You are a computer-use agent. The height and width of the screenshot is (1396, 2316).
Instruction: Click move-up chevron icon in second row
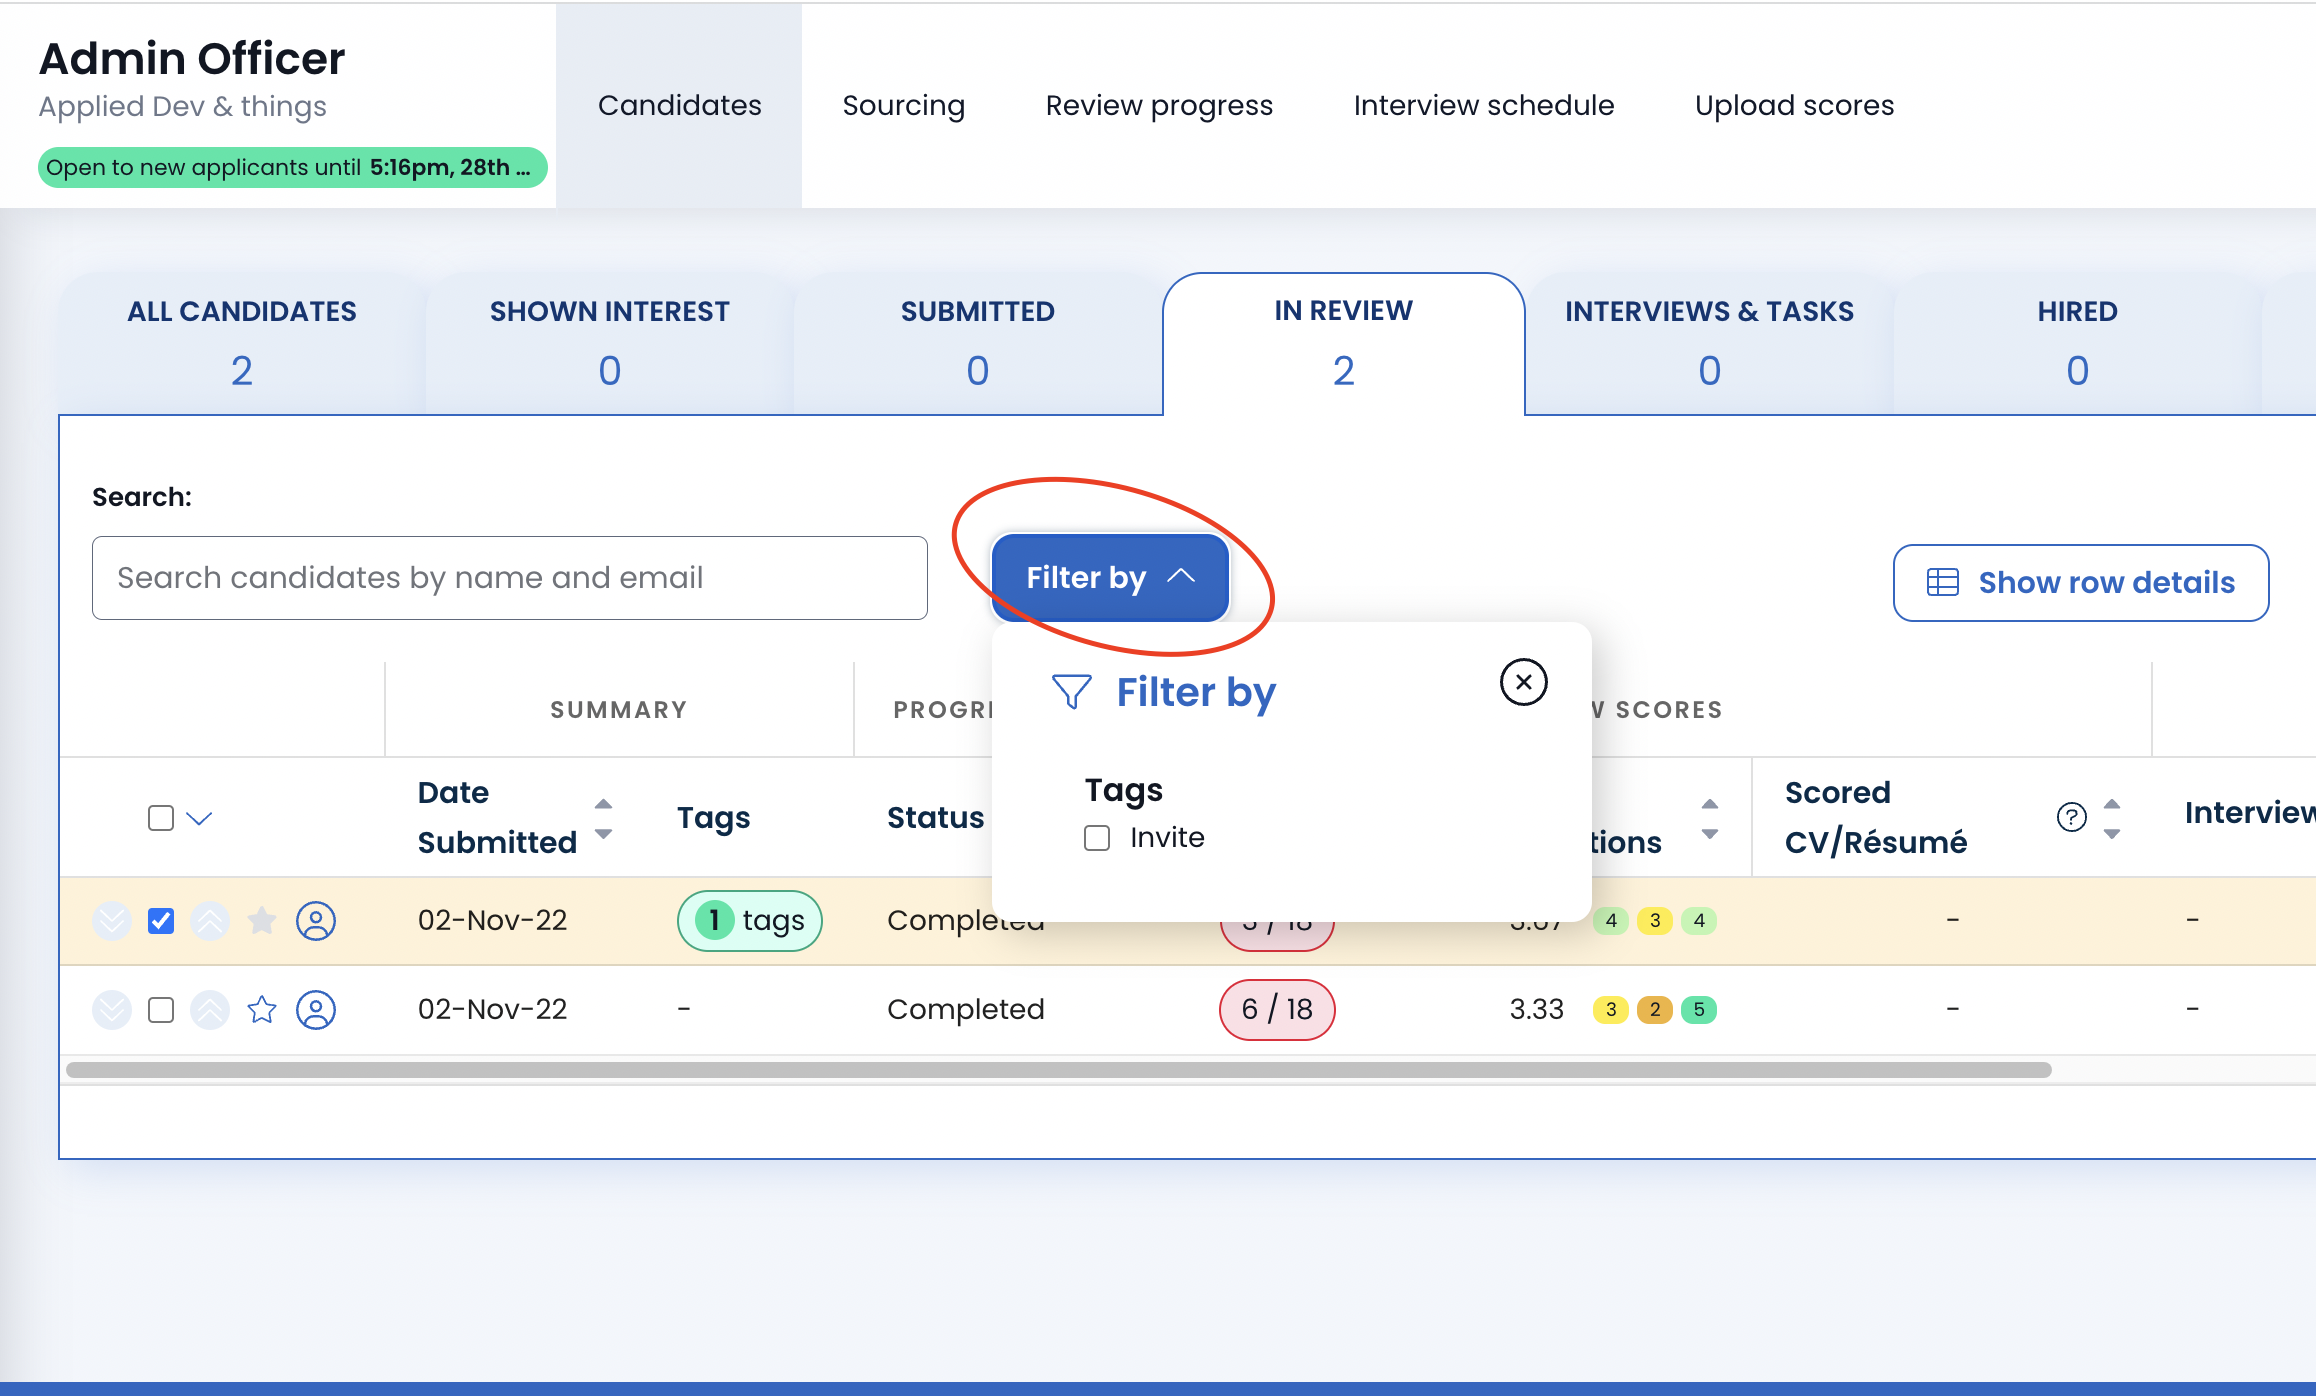[x=210, y=1010]
